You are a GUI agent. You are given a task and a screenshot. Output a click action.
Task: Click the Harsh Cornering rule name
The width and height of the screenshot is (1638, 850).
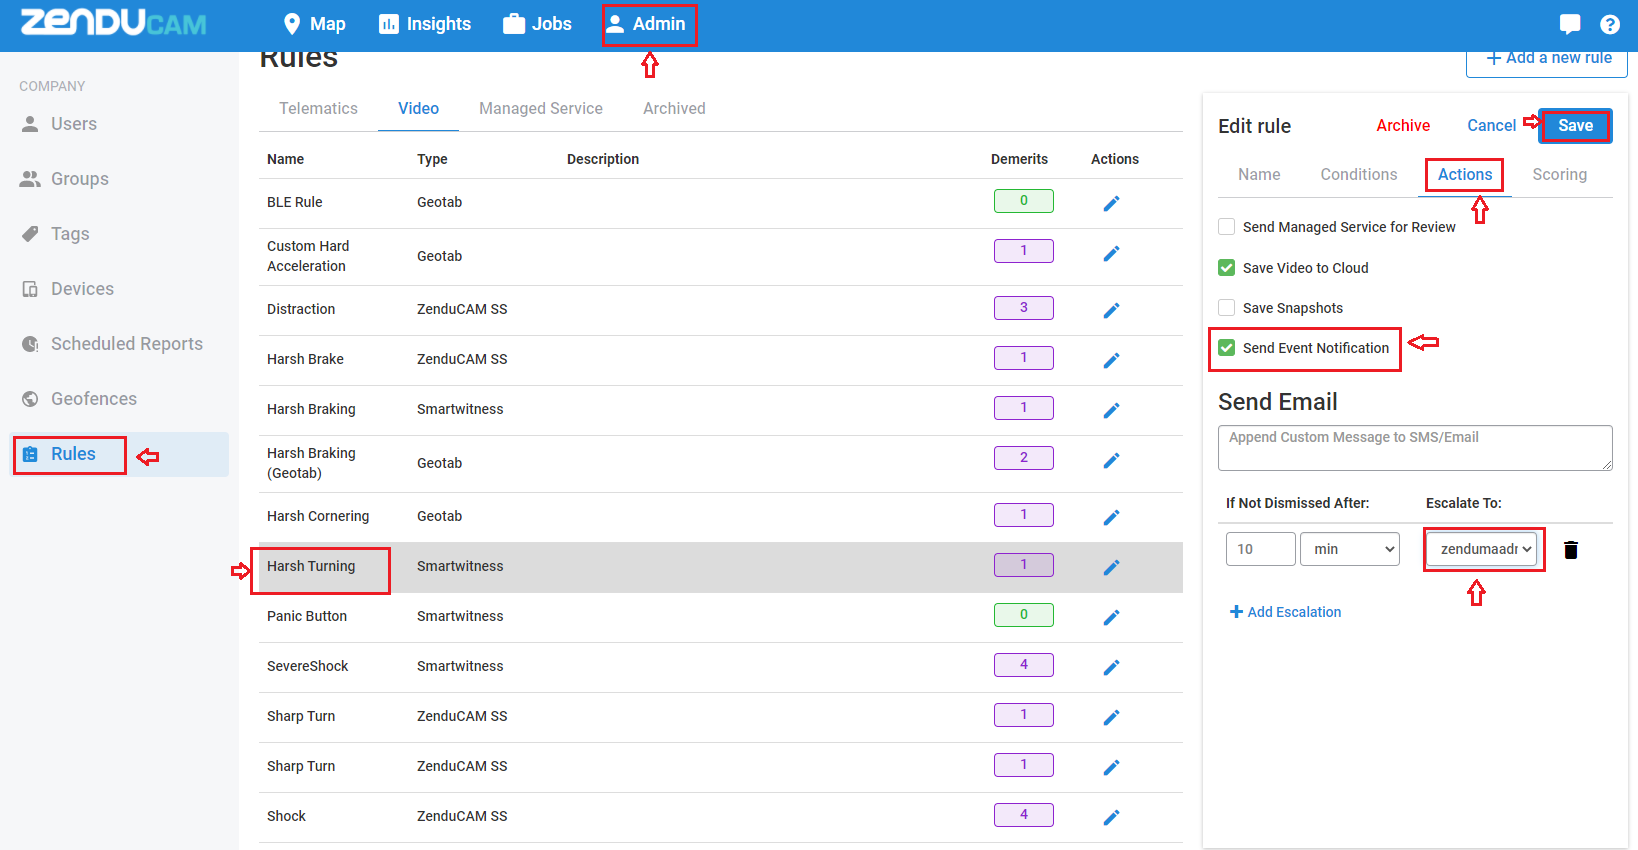[318, 516]
